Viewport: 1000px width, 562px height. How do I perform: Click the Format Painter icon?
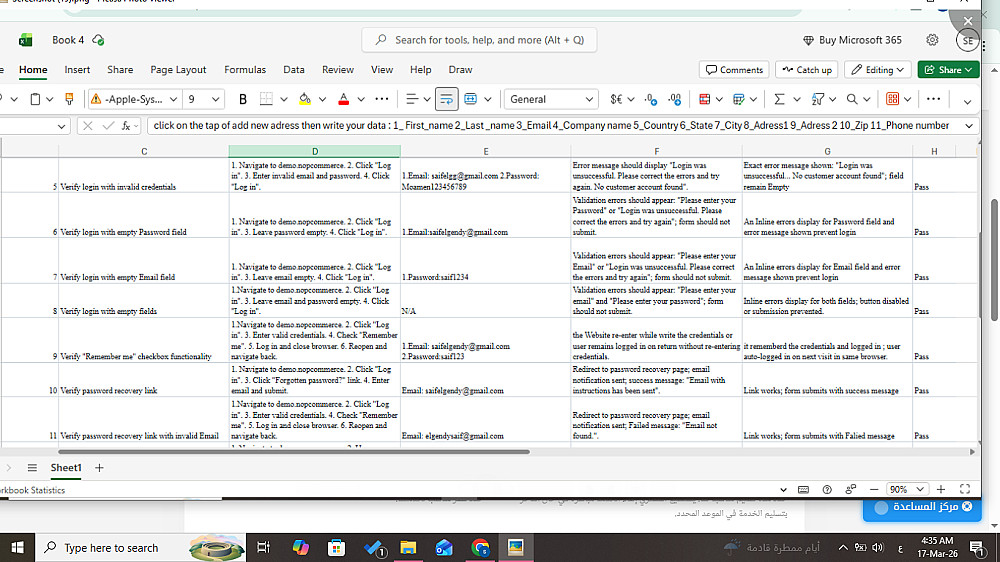click(x=69, y=100)
